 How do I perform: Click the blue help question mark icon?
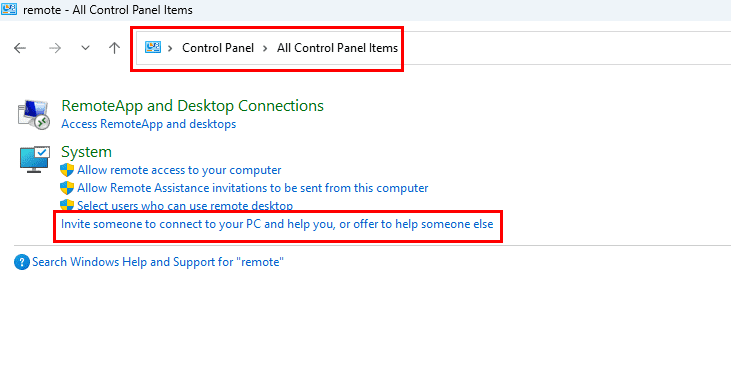point(21,262)
